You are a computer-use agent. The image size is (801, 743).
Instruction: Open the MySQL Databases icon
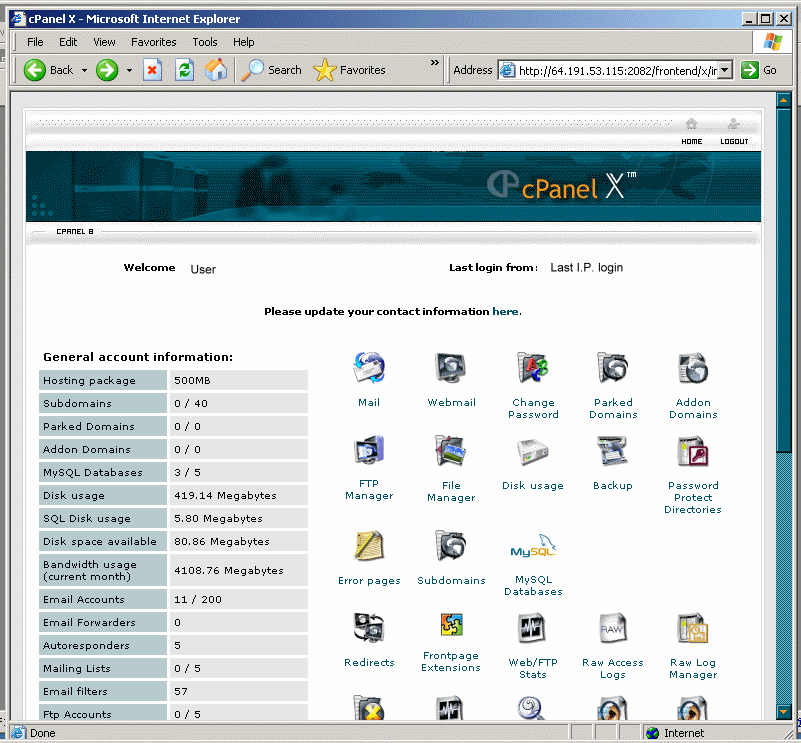(533, 548)
